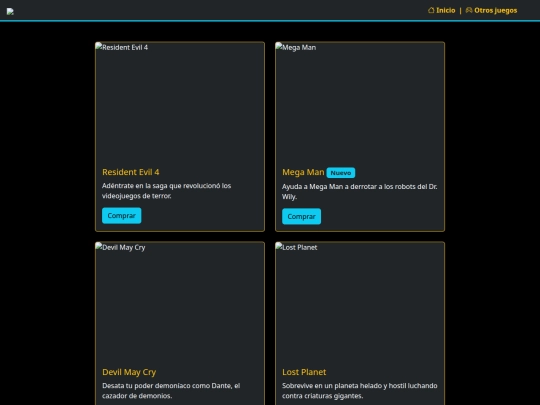Click the house icon beside Inicio
Image resolution: width=540 pixels, height=405 pixels.
(x=431, y=10)
